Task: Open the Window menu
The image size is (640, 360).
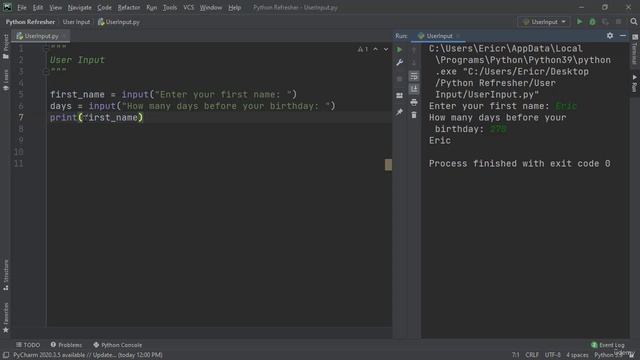Action: point(211,7)
